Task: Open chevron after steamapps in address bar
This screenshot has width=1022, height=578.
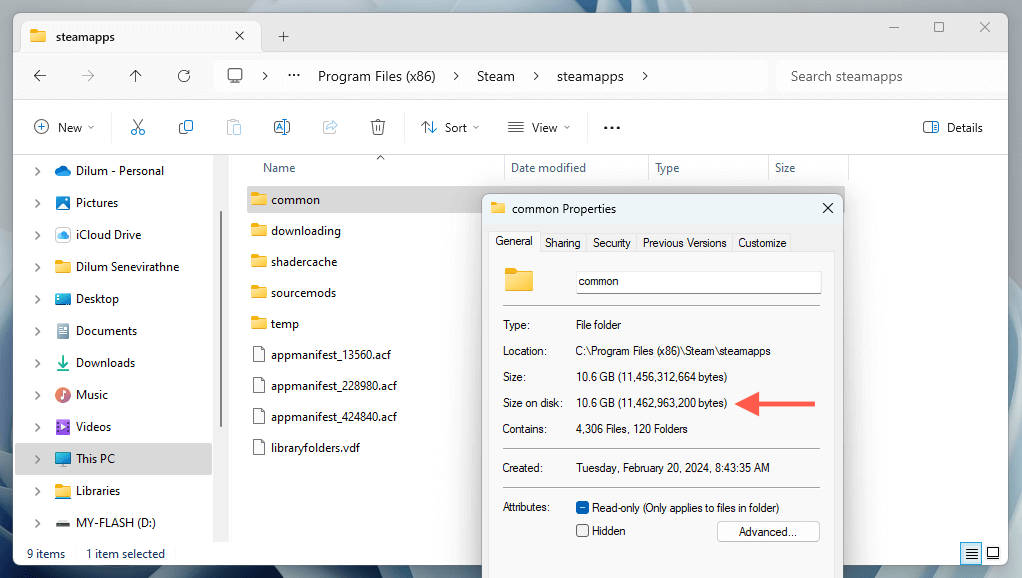Action: coord(645,76)
